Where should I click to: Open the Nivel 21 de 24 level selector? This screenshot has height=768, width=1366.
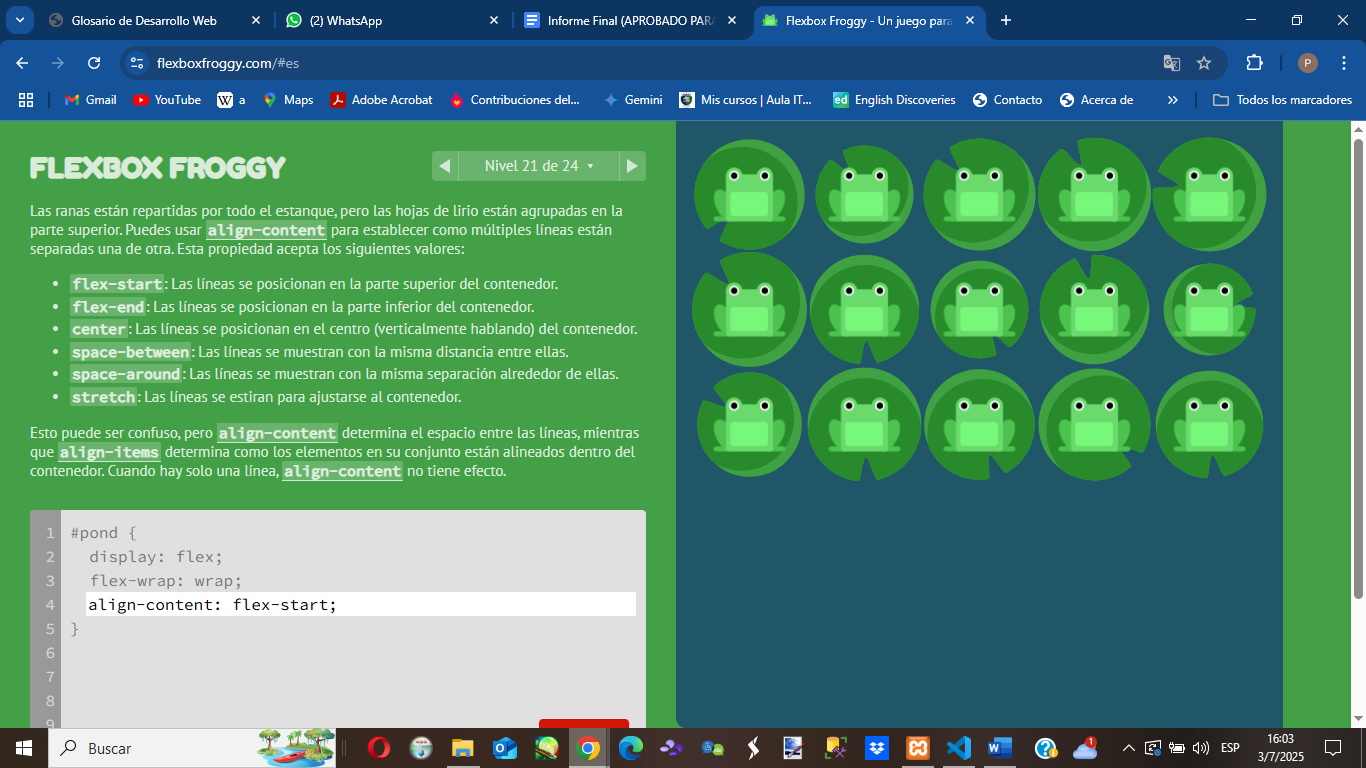pyautogui.click(x=539, y=166)
